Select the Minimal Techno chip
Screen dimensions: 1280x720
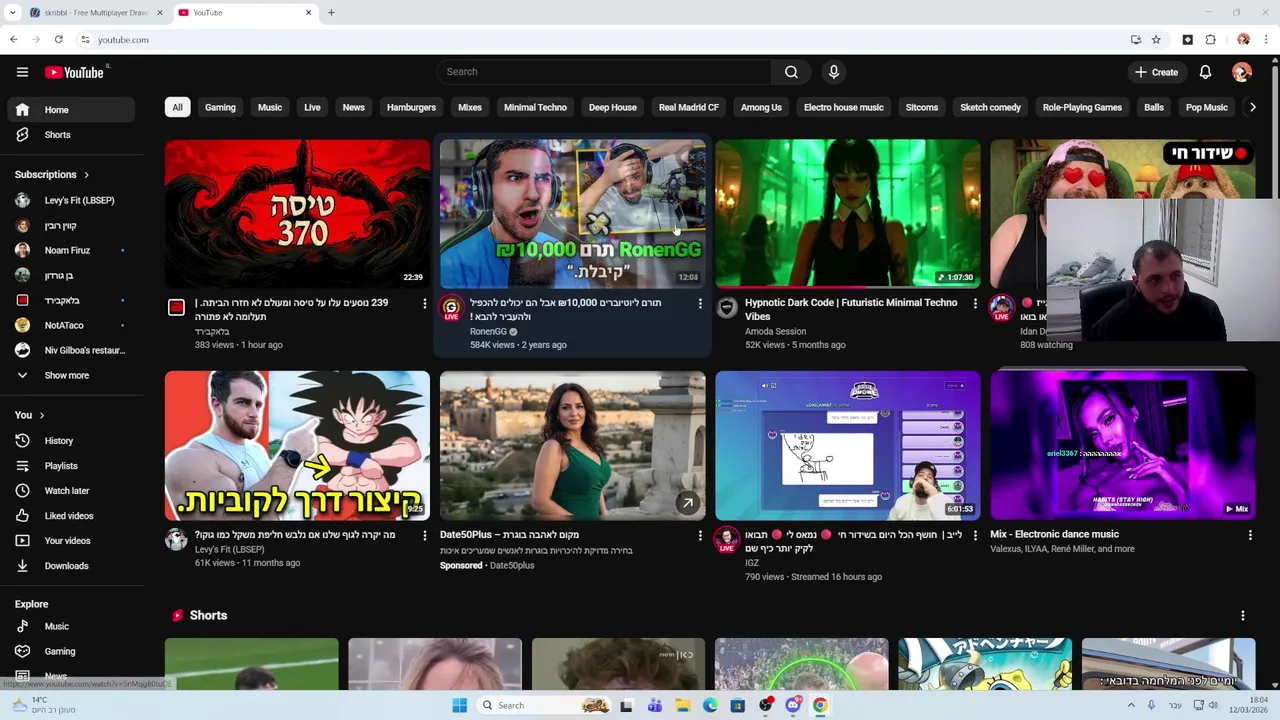click(535, 107)
